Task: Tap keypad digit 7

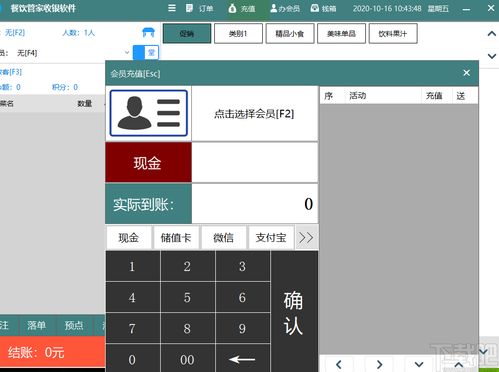Action: click(x=133, y=329)
